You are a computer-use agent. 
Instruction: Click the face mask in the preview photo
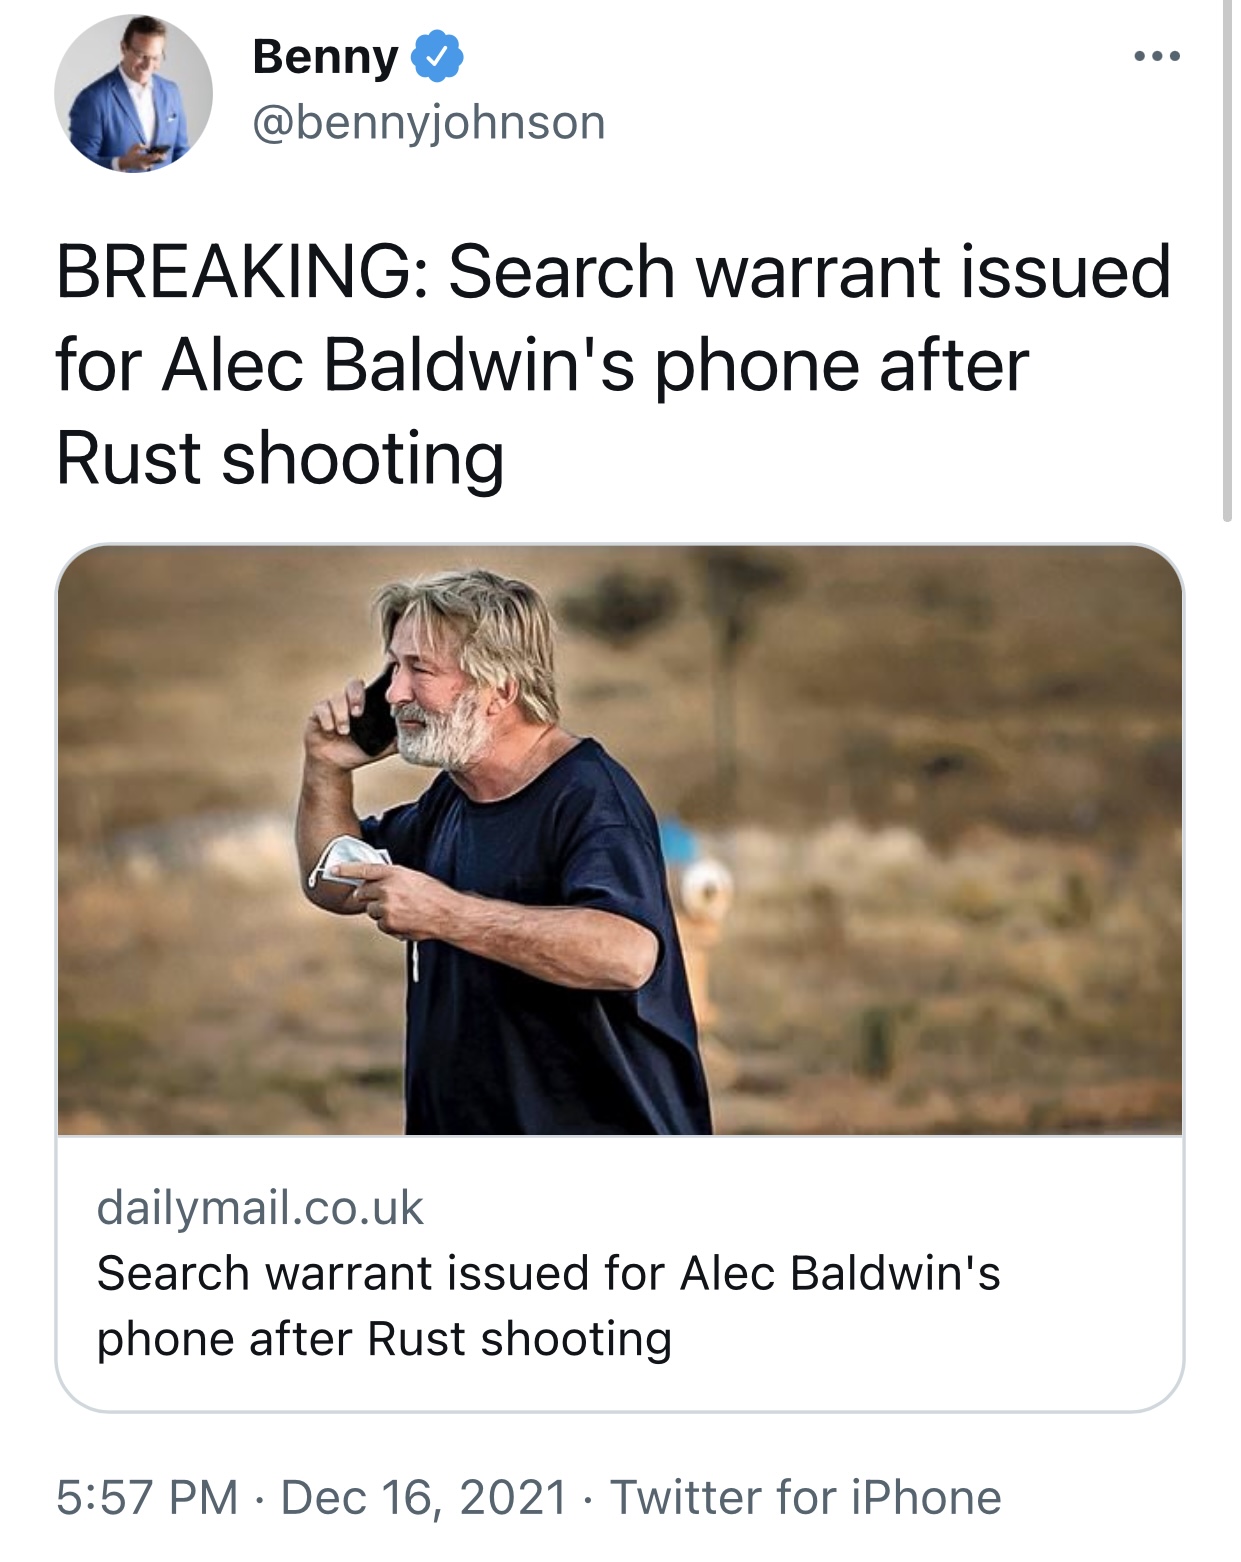tap(348, 861)
